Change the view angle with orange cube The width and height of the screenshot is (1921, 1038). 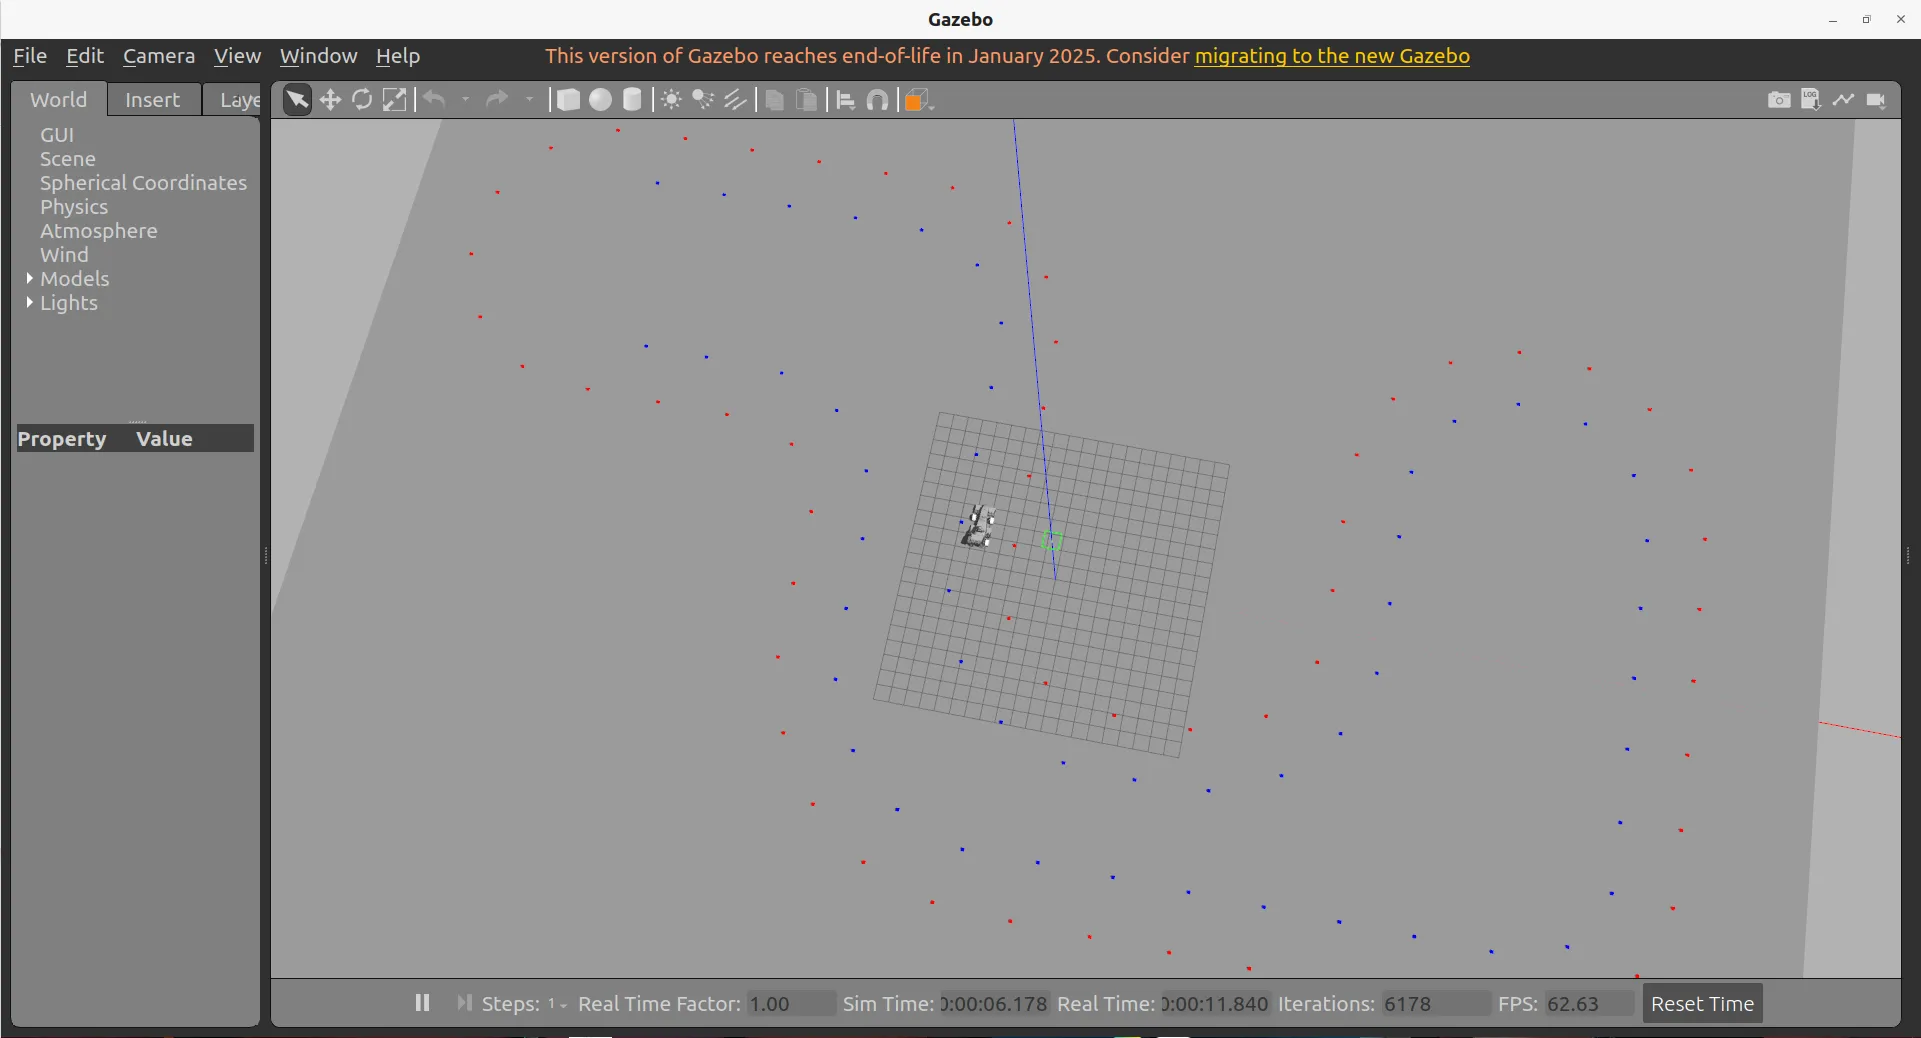click(917, 100)
